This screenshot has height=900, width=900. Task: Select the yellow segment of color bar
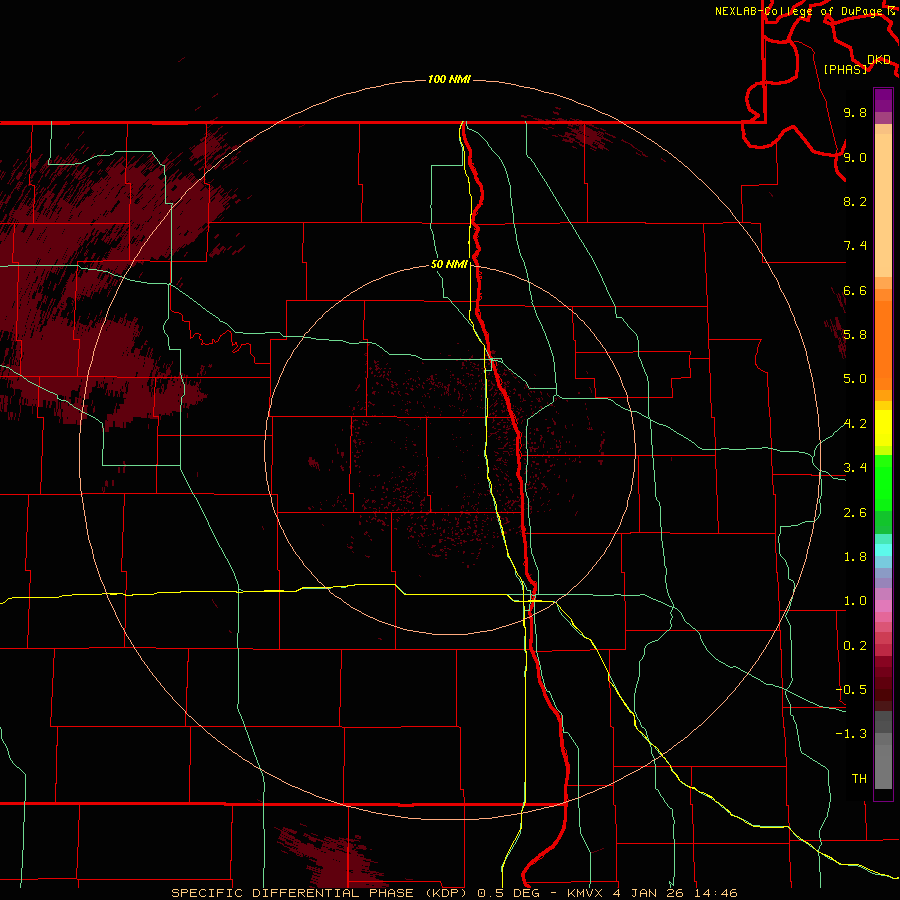coord(883,428)
